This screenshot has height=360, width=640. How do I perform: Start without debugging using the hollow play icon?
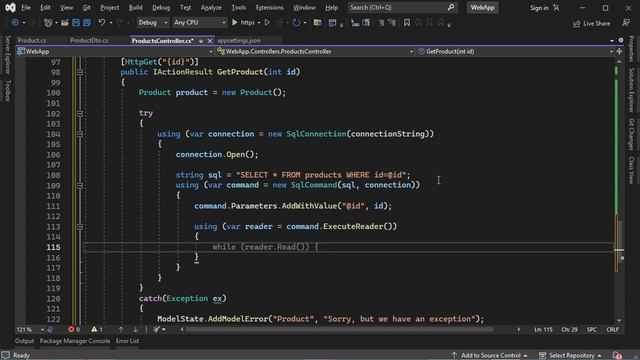click(x=267, y=23)
